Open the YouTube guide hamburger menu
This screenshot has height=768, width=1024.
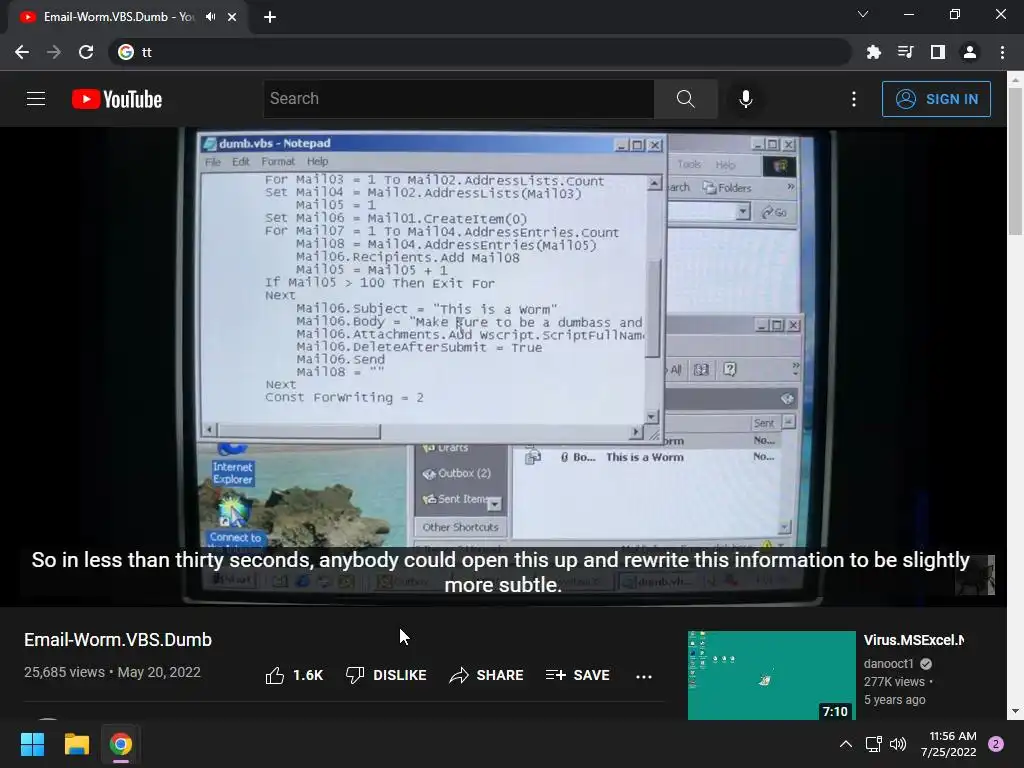(x=36, y=99)
